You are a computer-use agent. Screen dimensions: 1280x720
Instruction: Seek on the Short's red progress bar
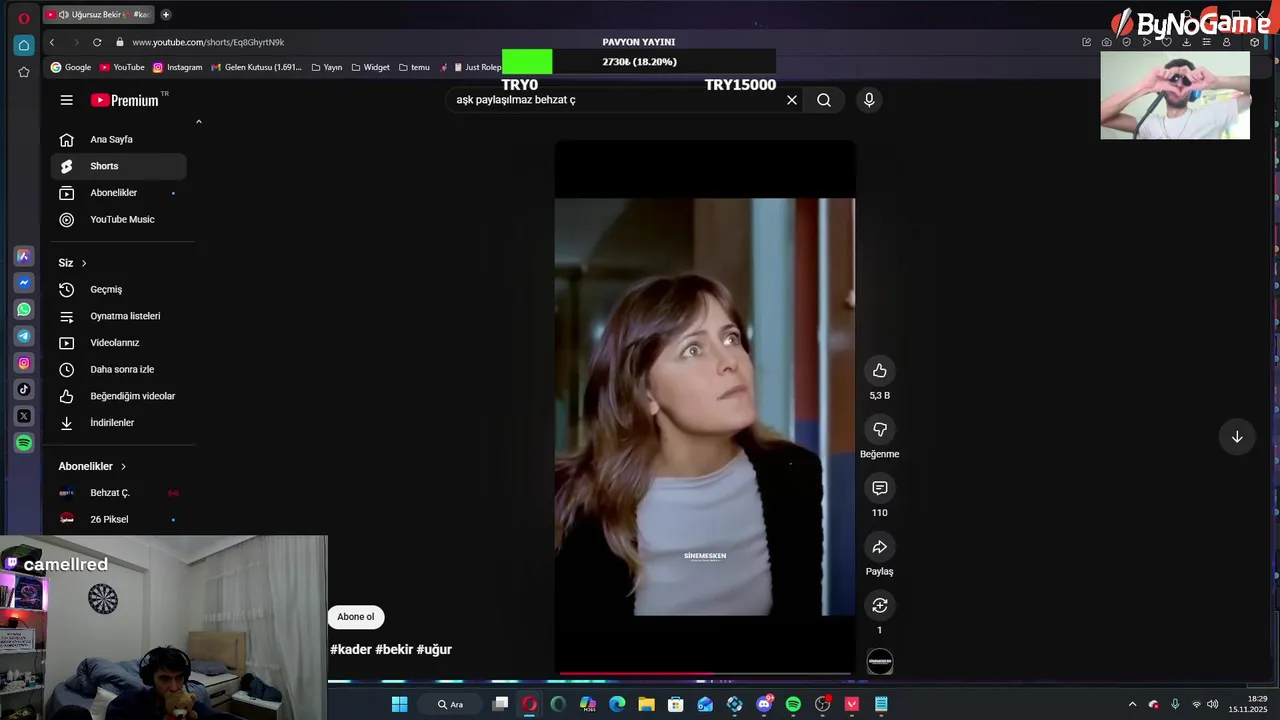pos(705,674)
